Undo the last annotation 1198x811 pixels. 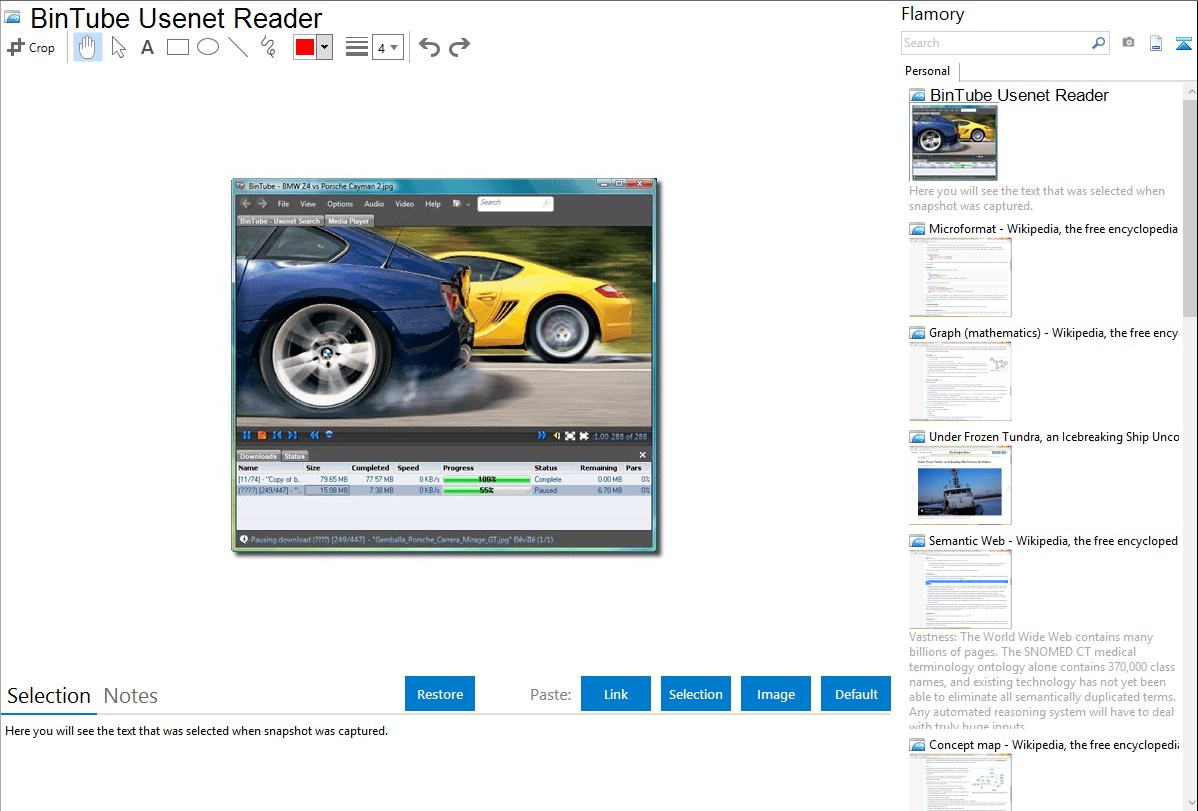[x=429, y=47]
